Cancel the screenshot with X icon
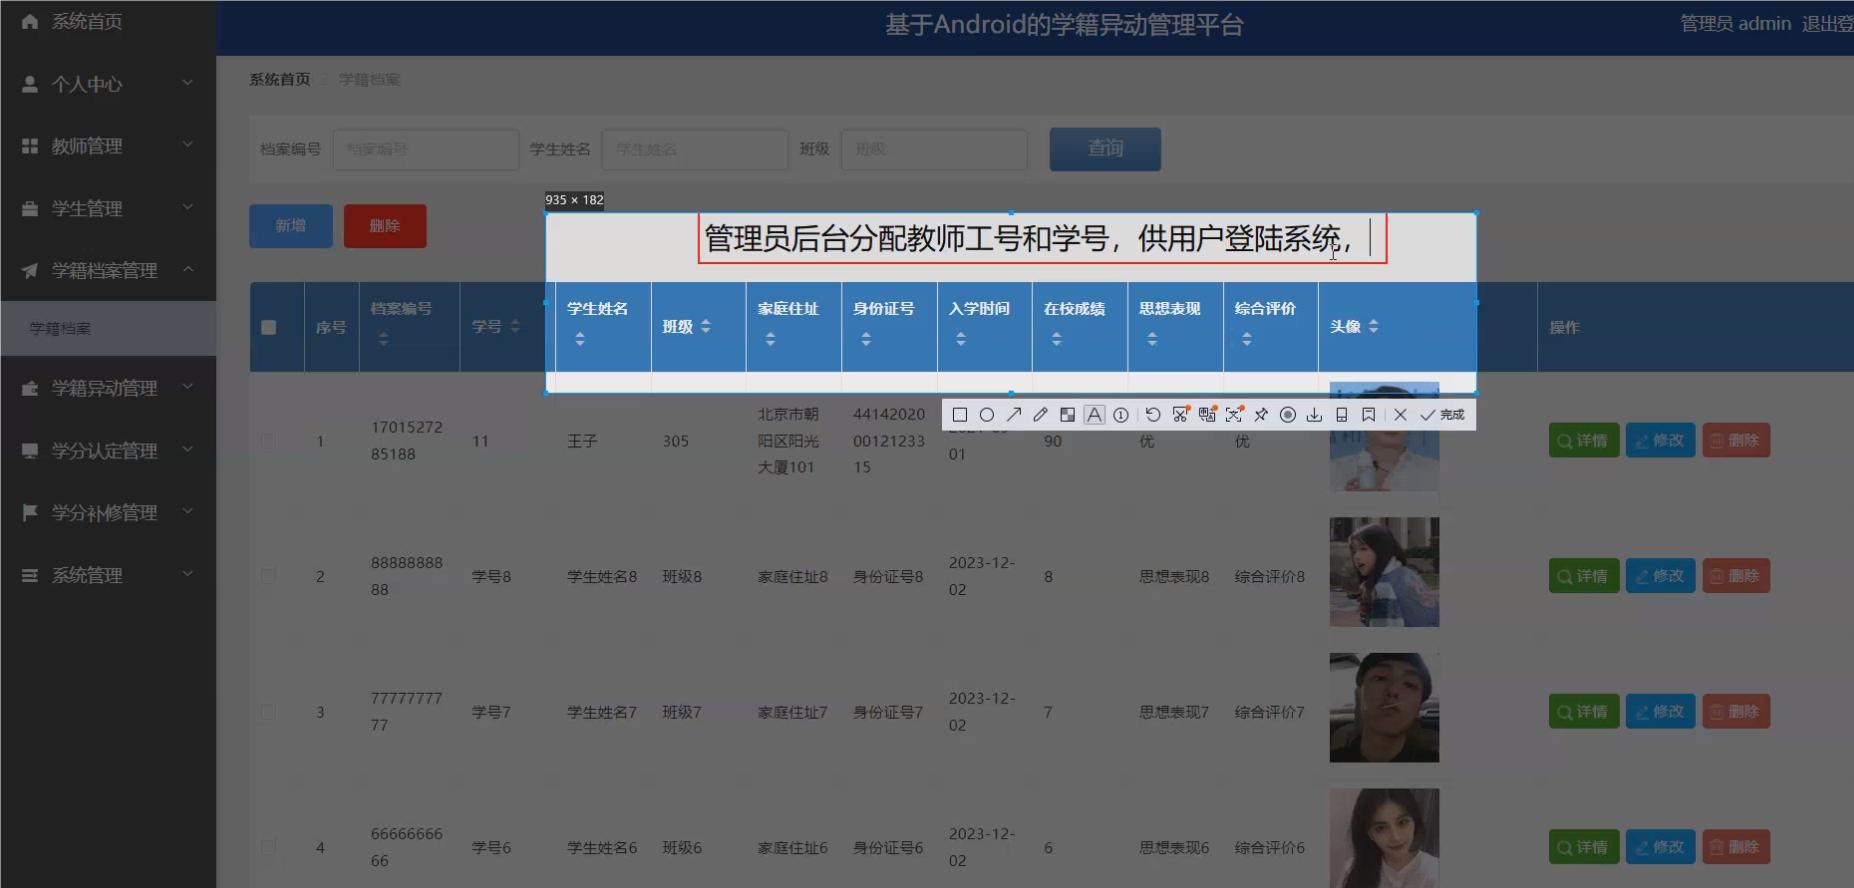Screen dimensions: 1854x888 click(1400, 415)
